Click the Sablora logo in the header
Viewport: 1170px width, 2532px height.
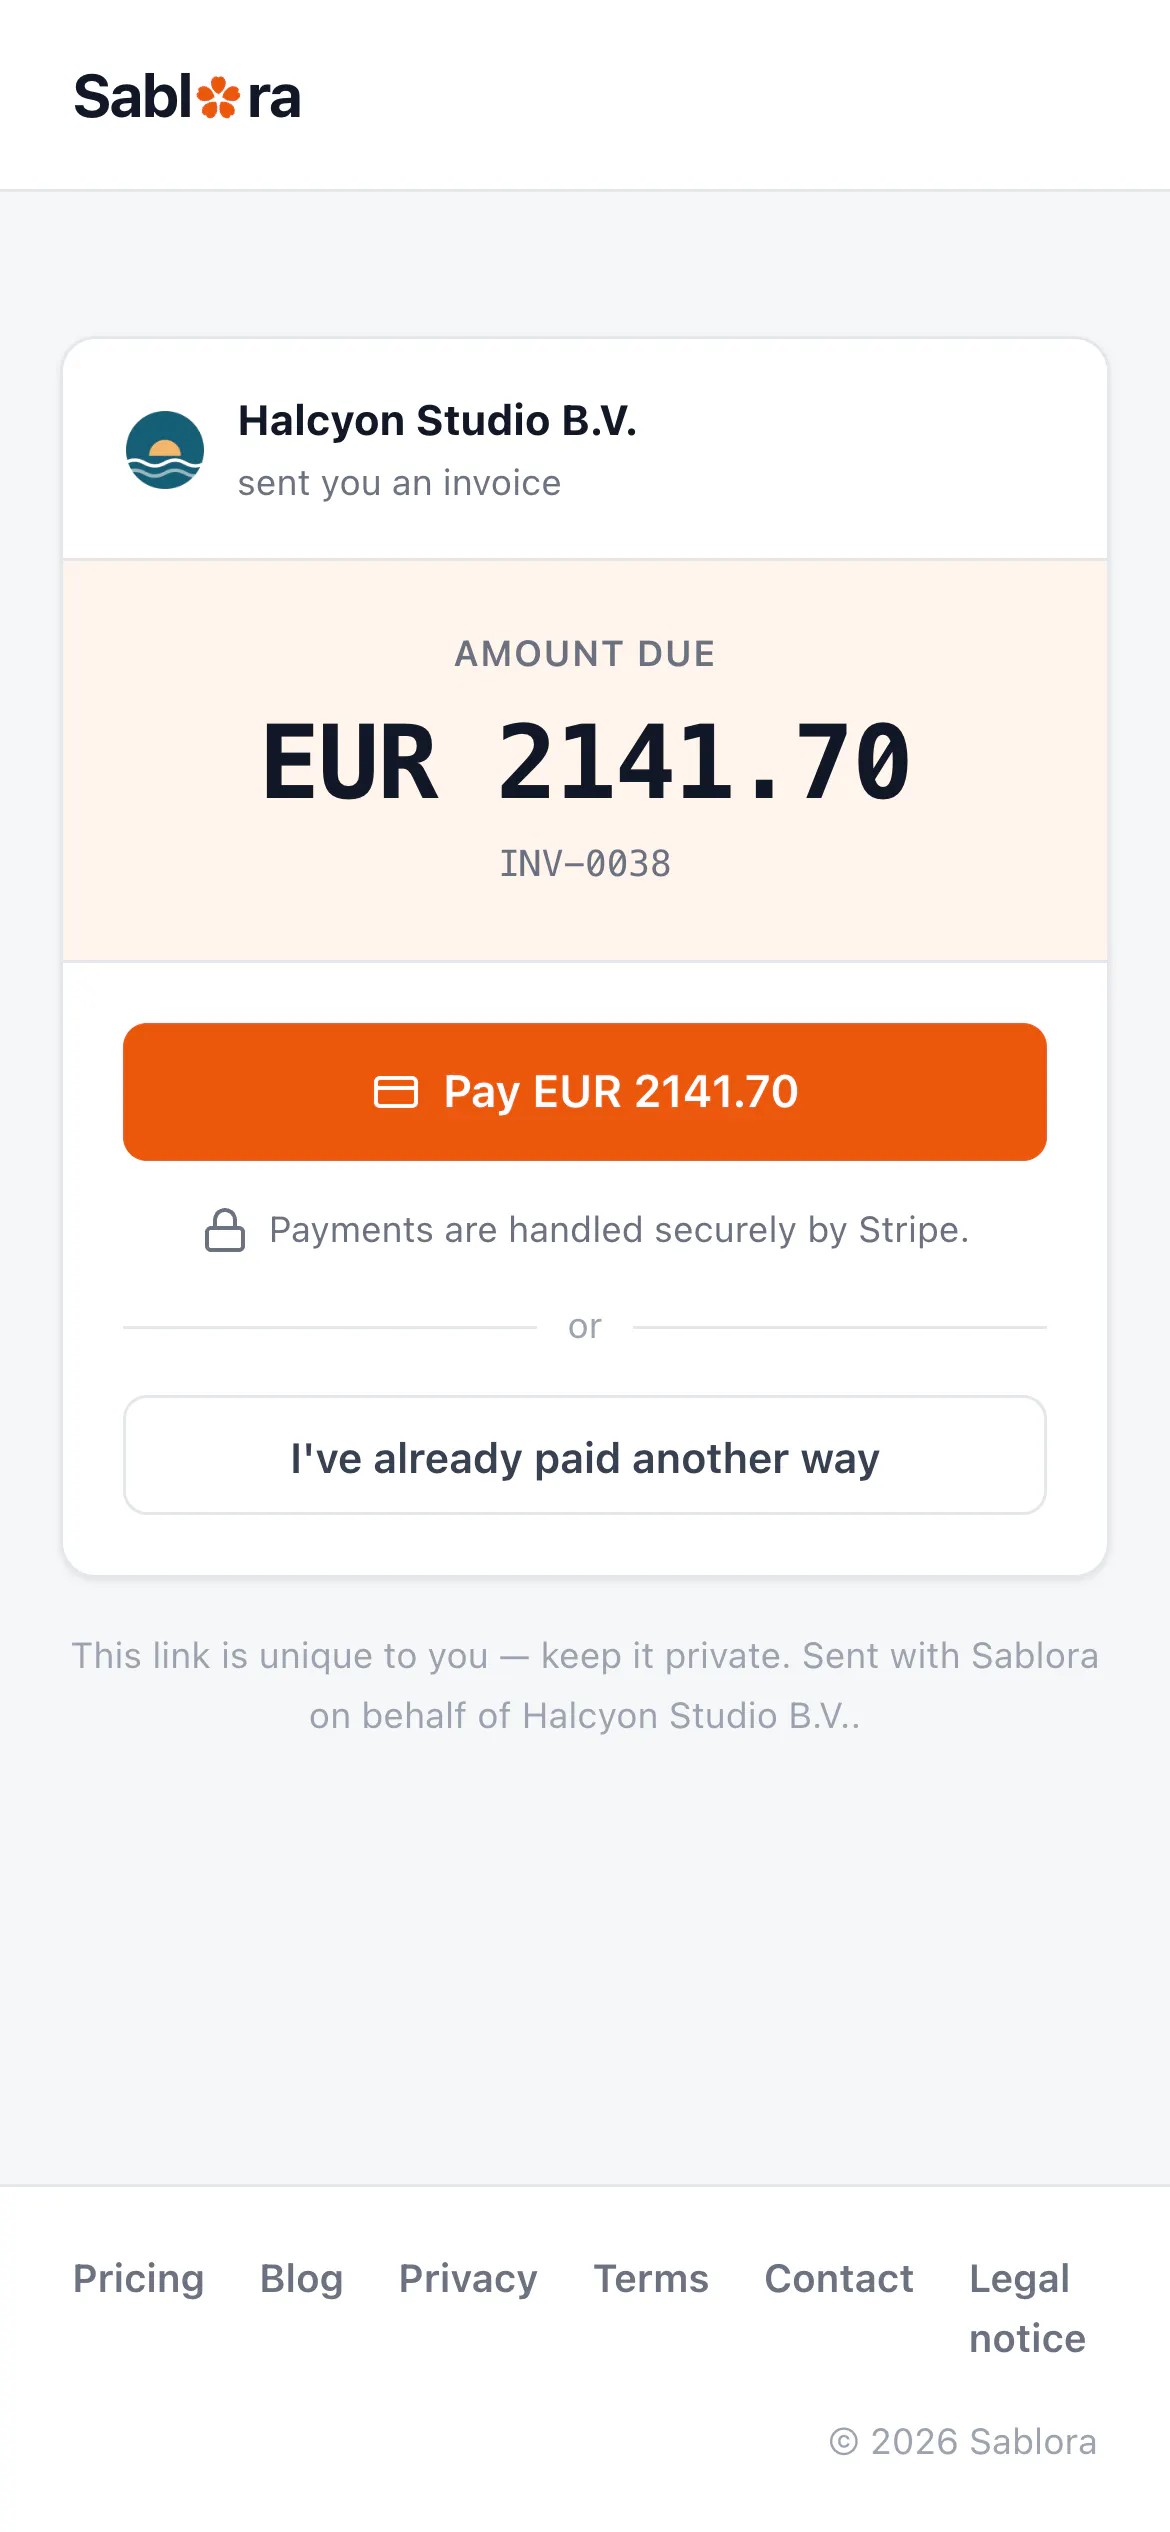(x=187, y=97)
